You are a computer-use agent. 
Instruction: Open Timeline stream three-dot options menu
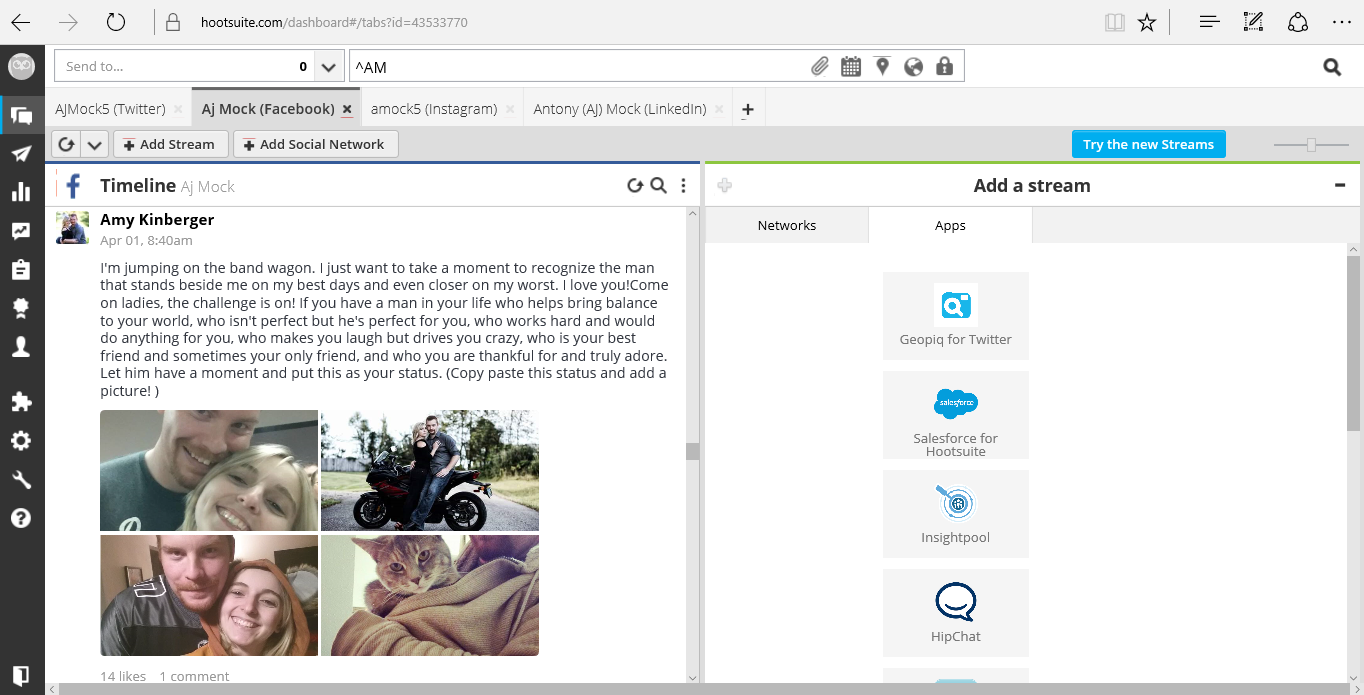click(x=683, y=185)
